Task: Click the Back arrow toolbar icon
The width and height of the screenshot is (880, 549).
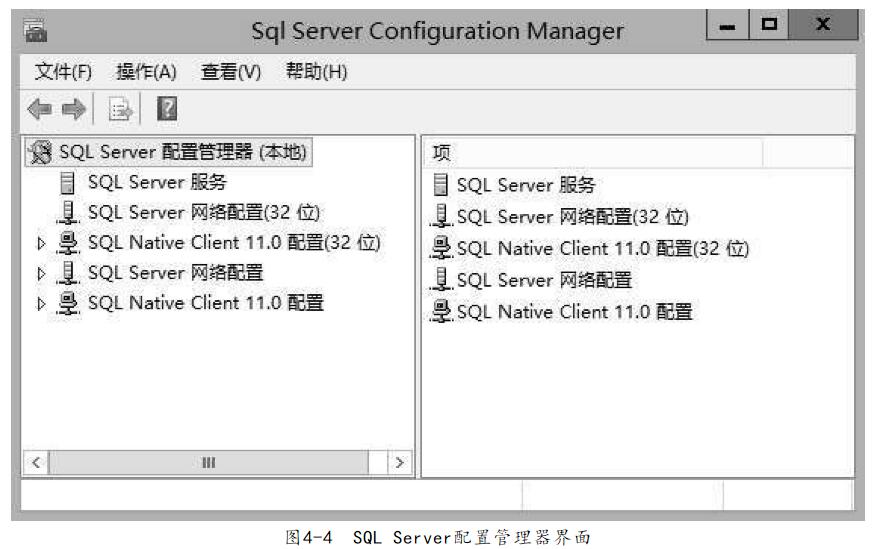Action: click(x=39, y=110)
